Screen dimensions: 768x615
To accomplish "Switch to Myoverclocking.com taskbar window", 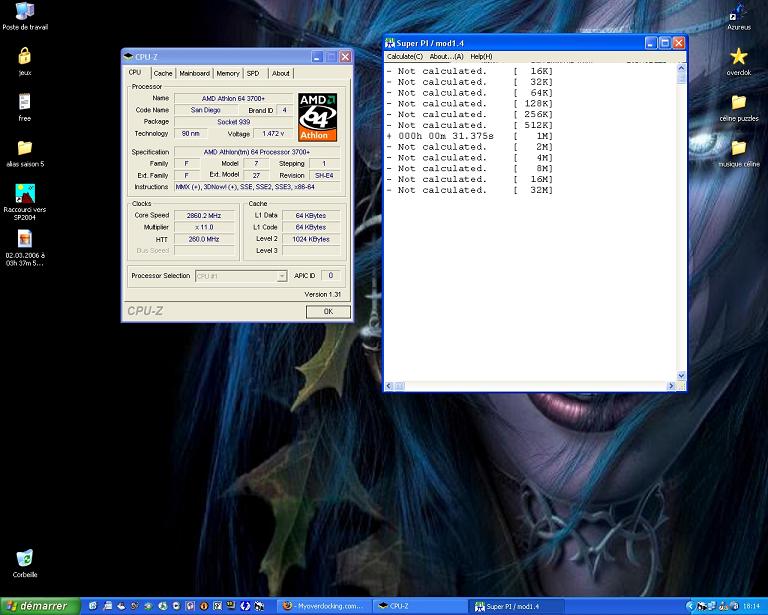I will tap(325, 606).
